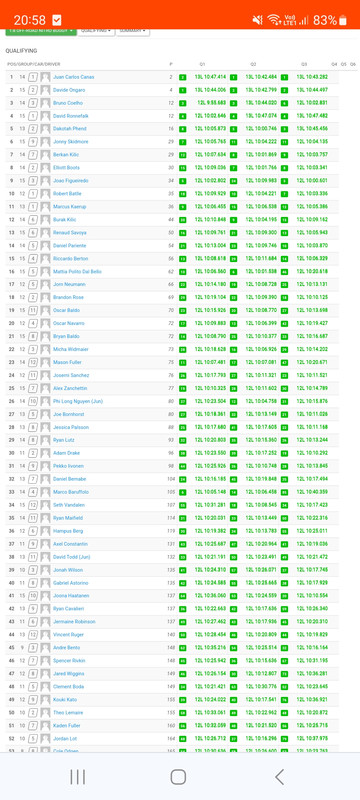Click Elliott Boots's avatar picture
The image size is (360, 800).
[45, 168]
